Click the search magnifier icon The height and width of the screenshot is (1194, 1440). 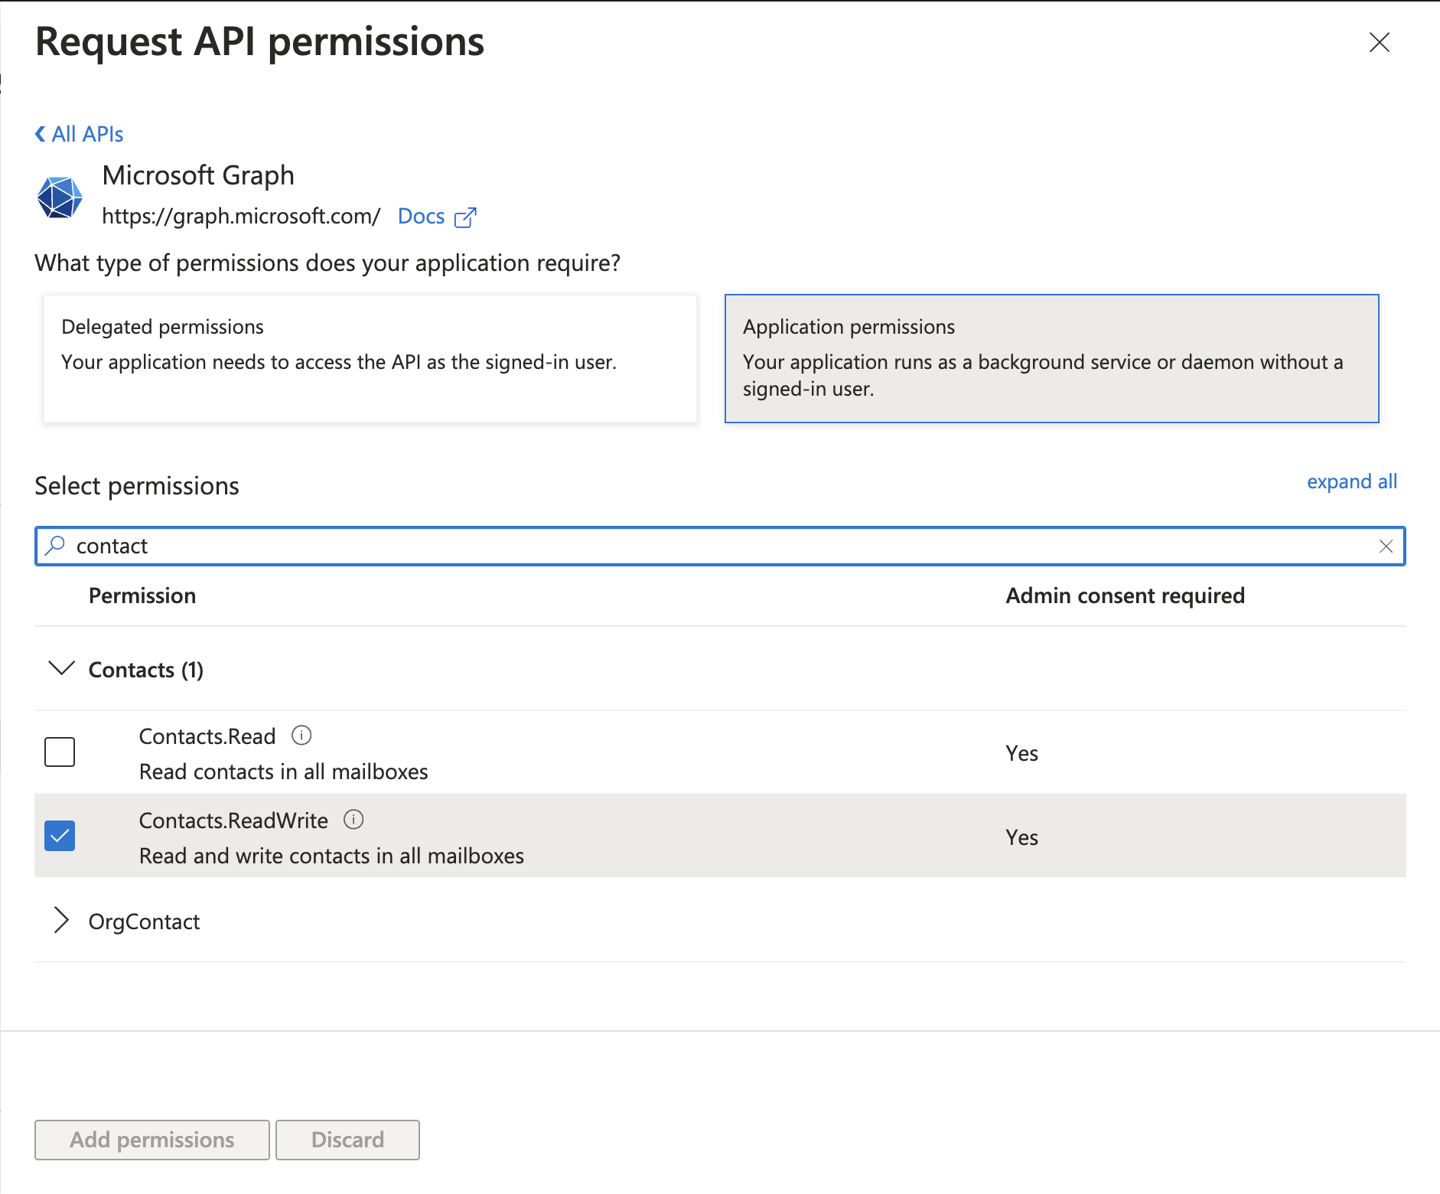(56, 545)
